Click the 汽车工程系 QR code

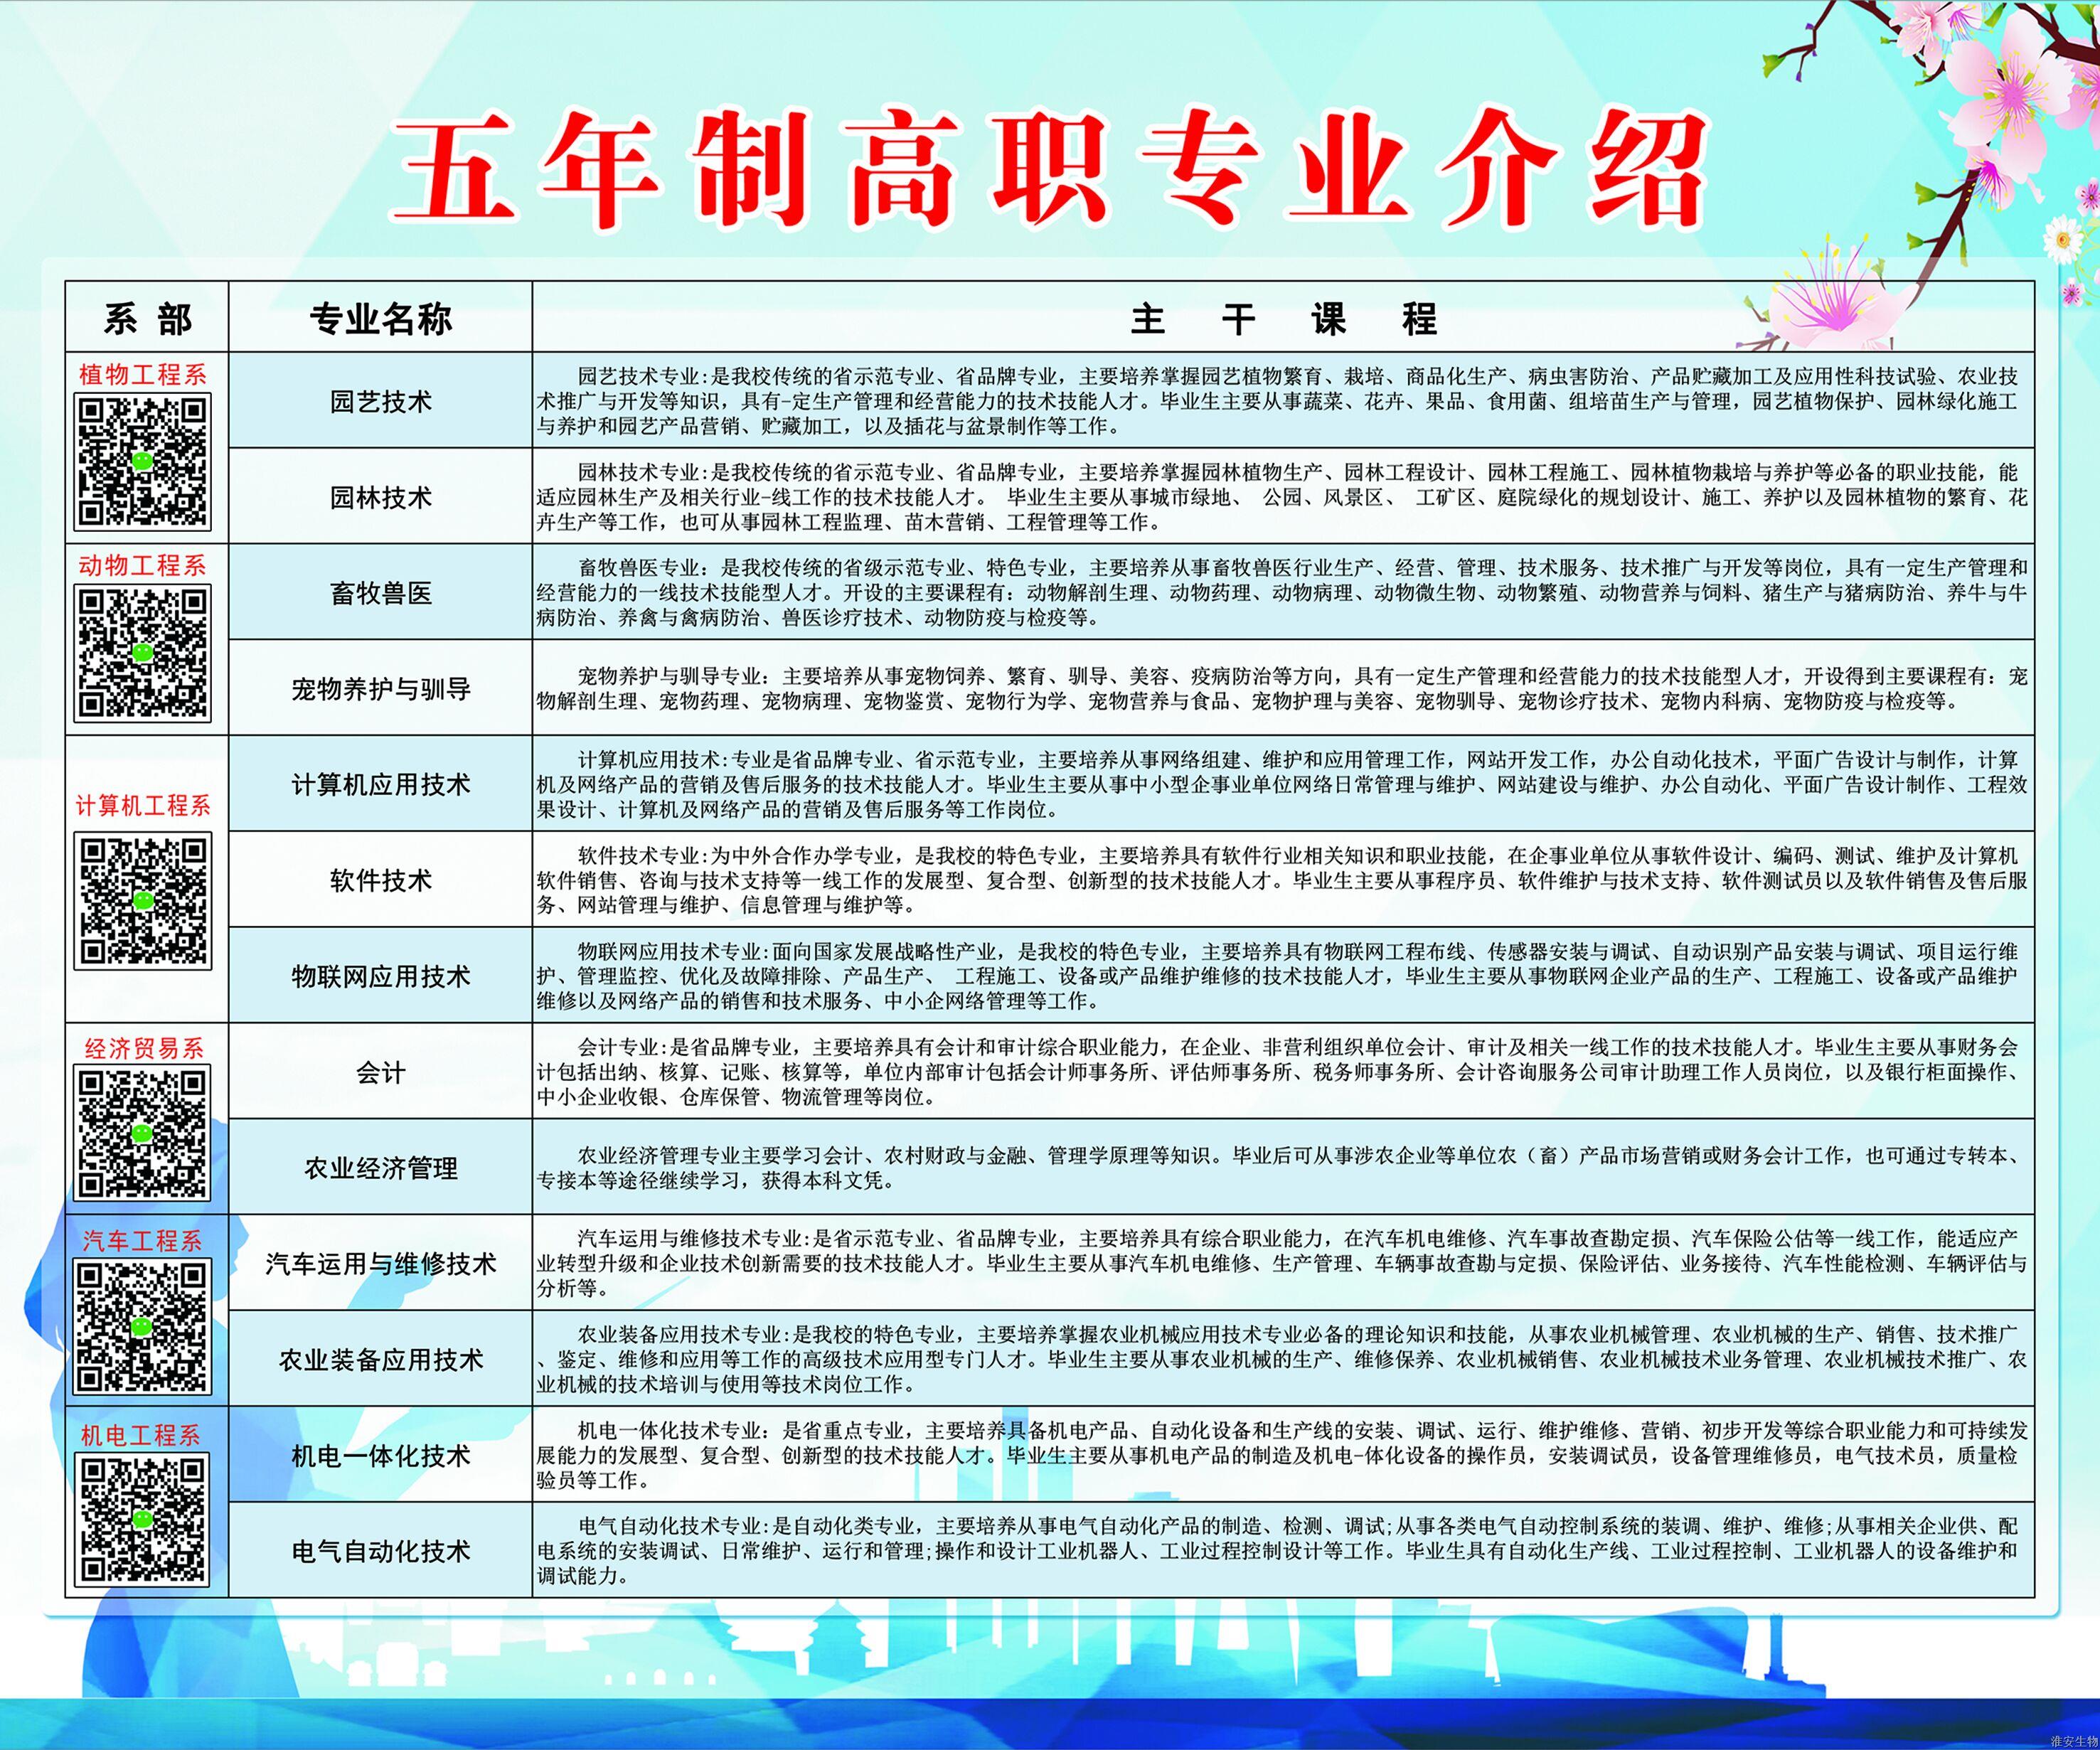coord(142,1327)
